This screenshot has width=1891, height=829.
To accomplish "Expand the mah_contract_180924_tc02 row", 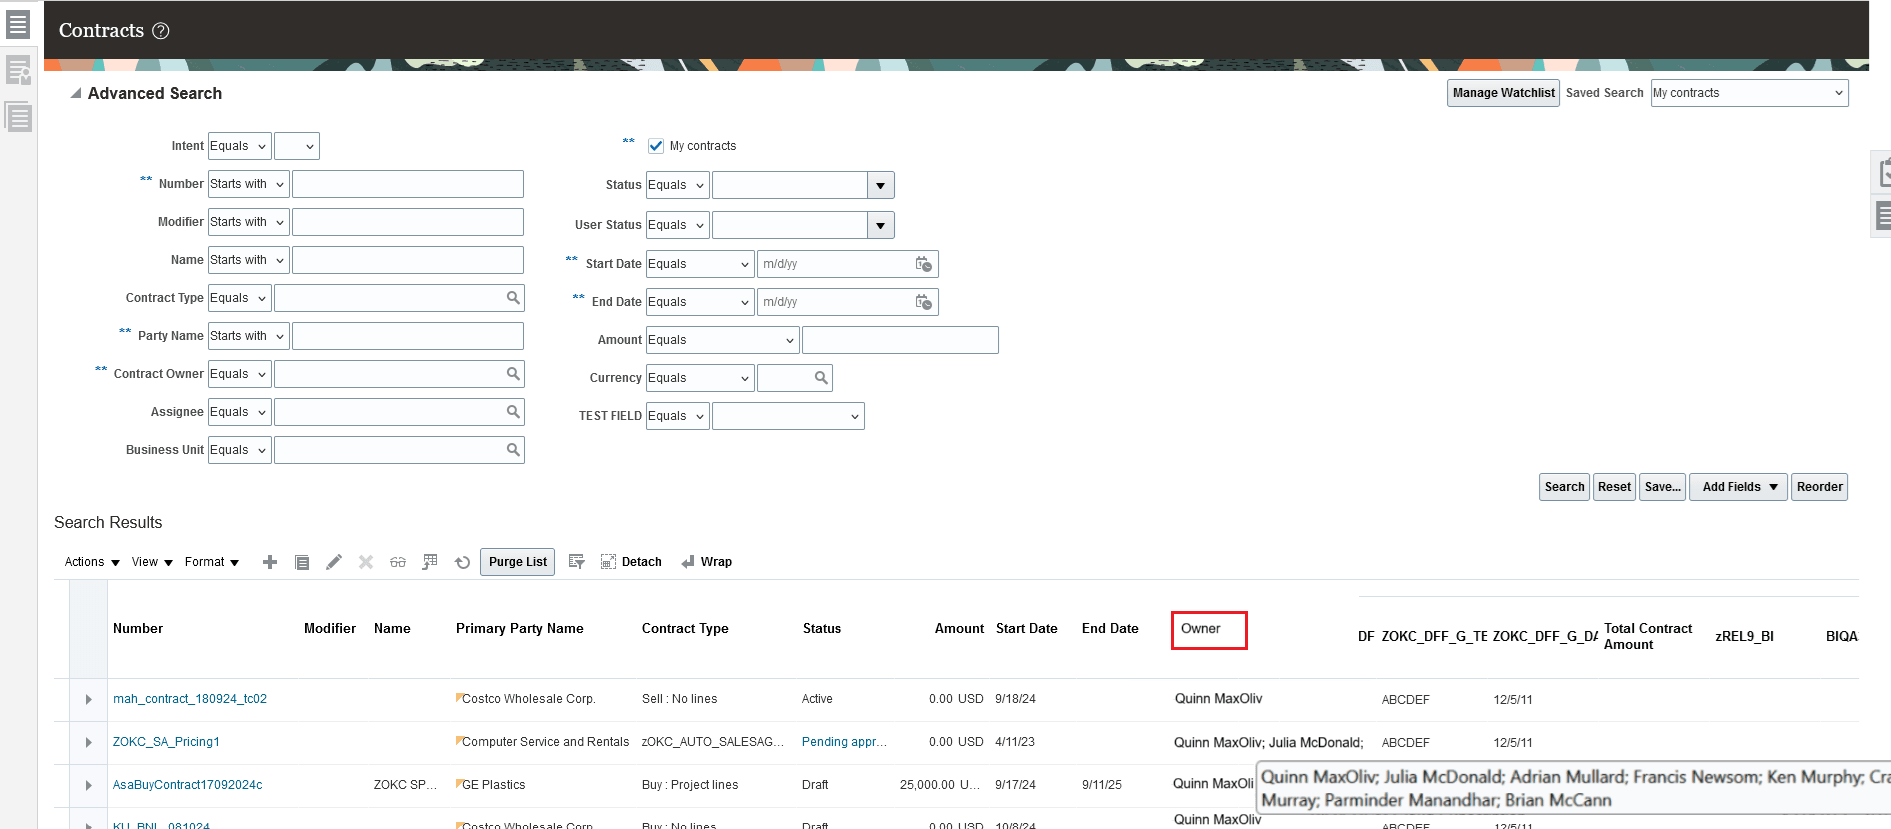I will click(x=89, y=700).
